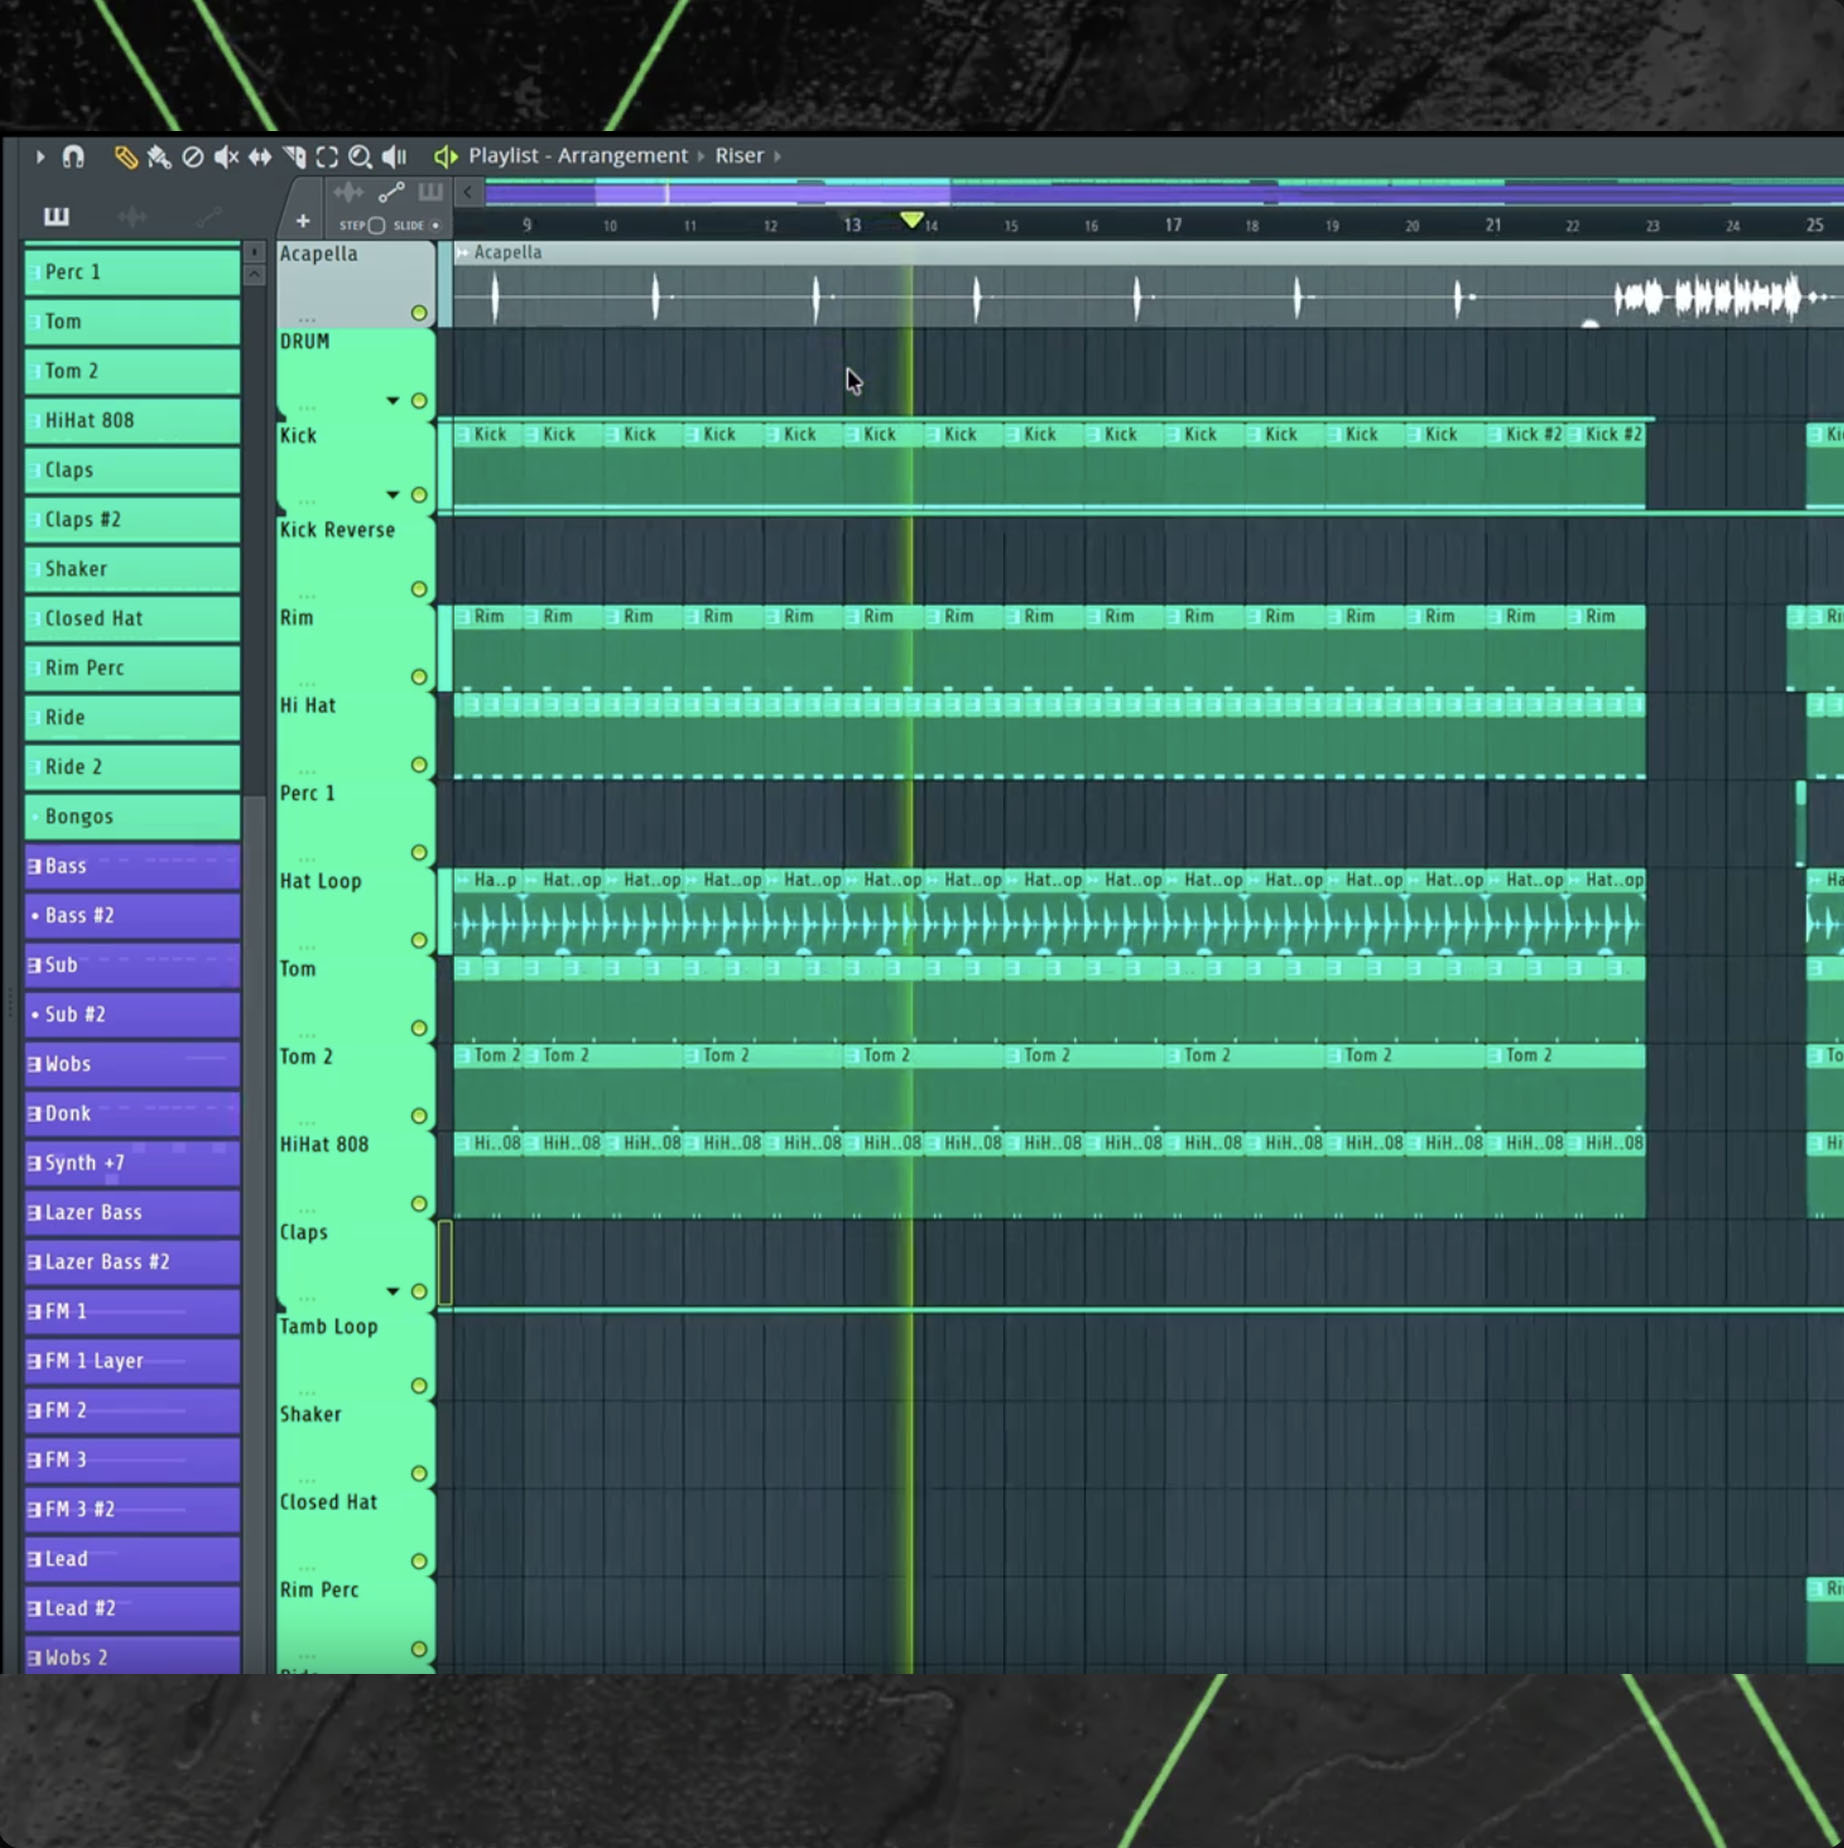Mute the Hi Hat track

[x=419, y=765]
